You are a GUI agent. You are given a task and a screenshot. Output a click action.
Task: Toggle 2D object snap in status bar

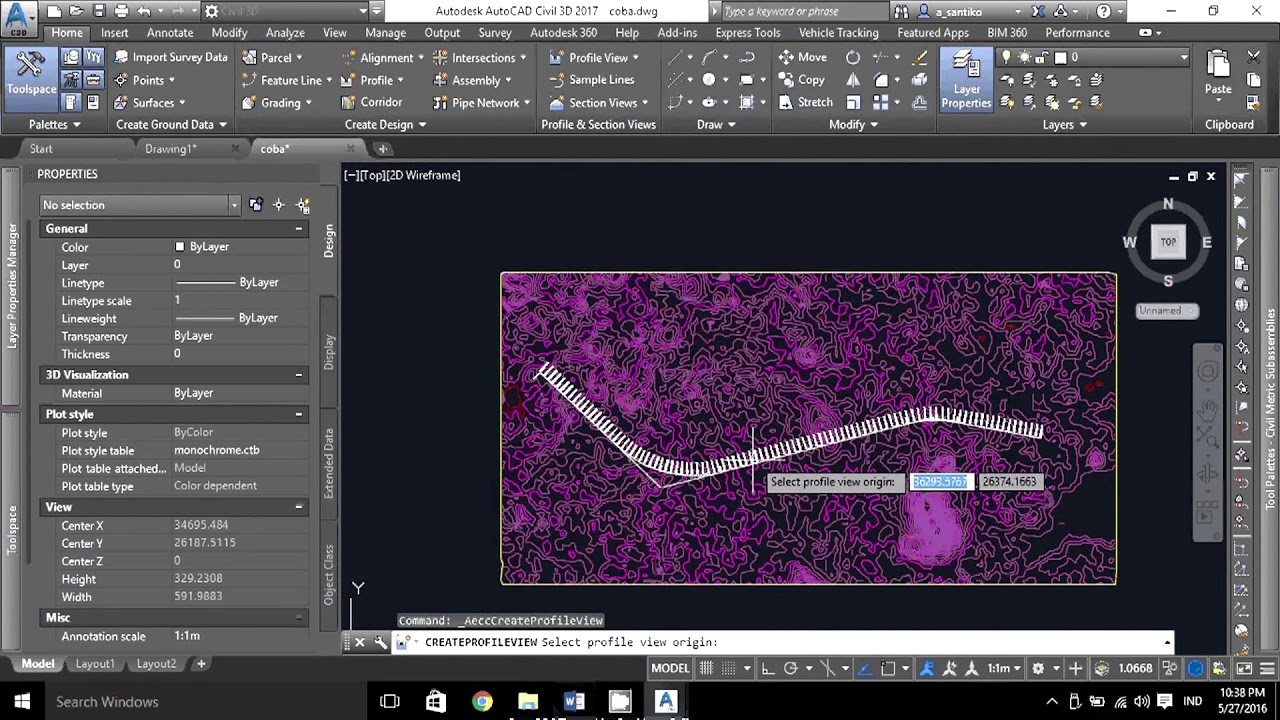pyautogui.click(x=888, y=668)
